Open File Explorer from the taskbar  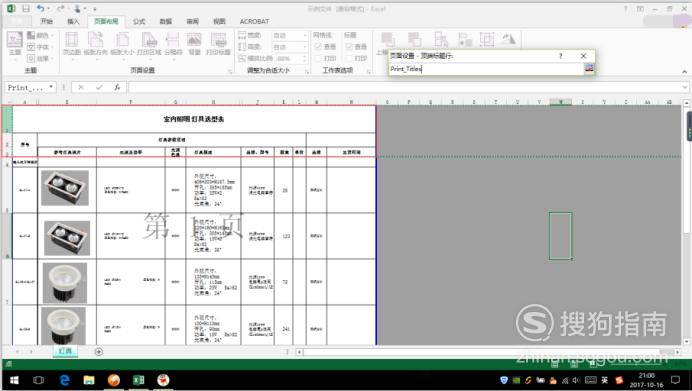click(x=89, y=380)
